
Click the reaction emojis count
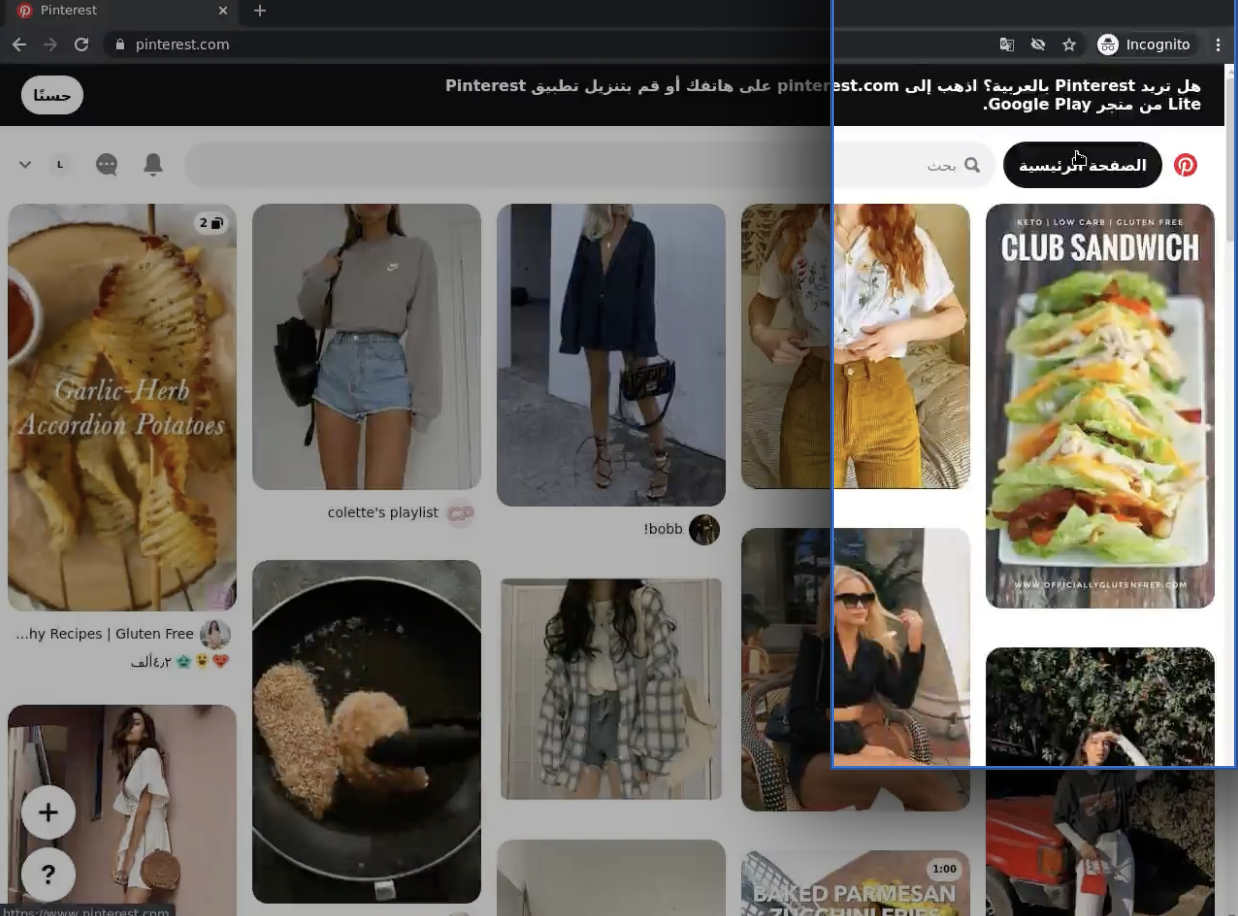coord(180,662)
